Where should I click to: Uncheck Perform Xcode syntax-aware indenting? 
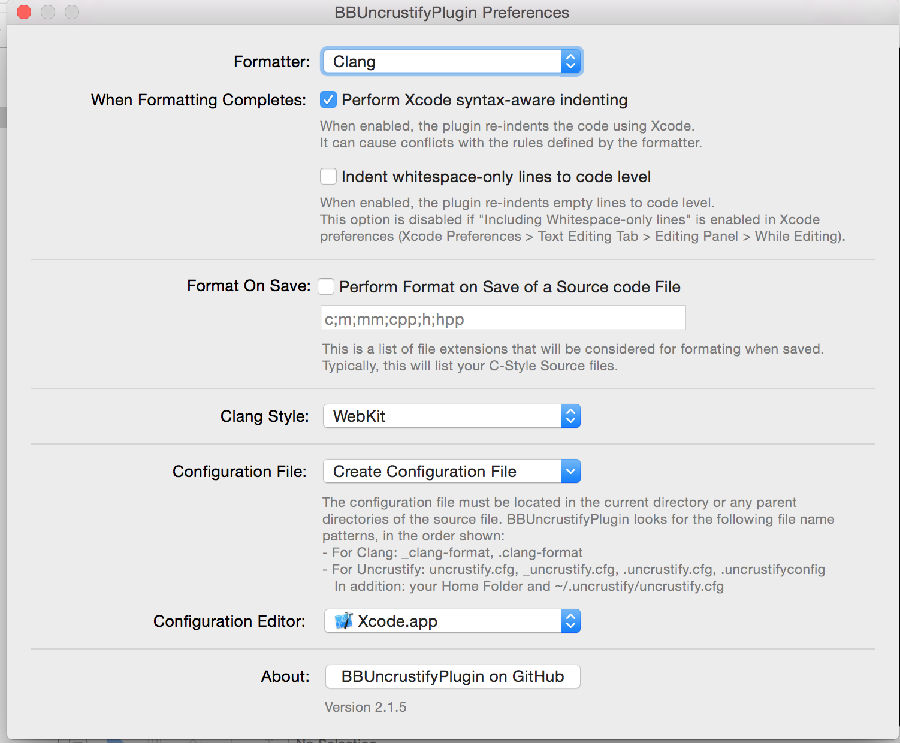[x=328, y=100]
